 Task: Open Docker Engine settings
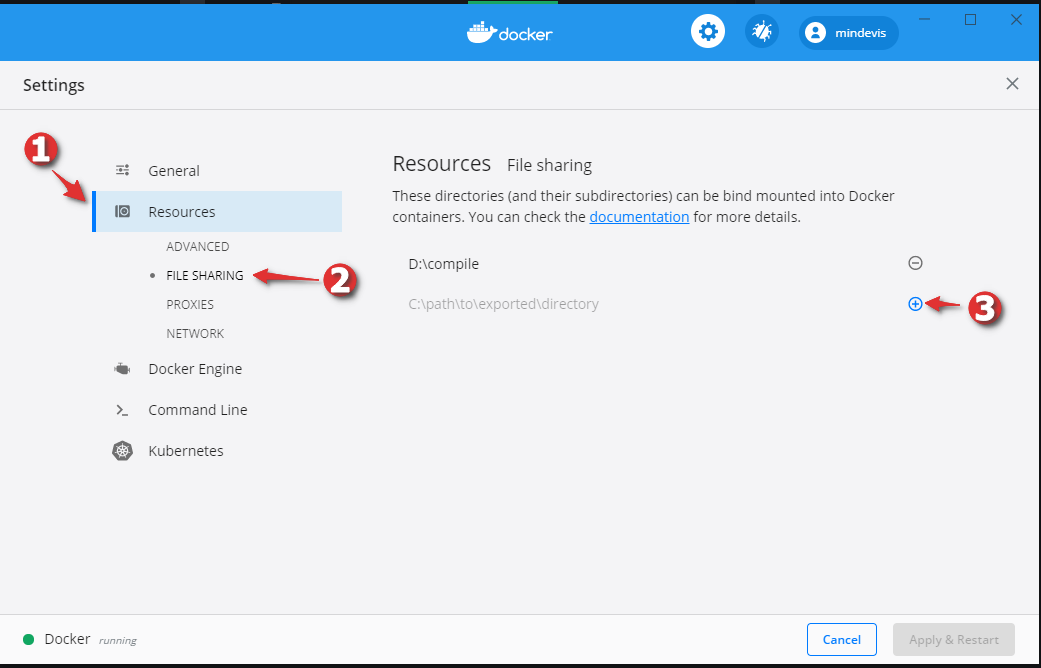(195, 369)
